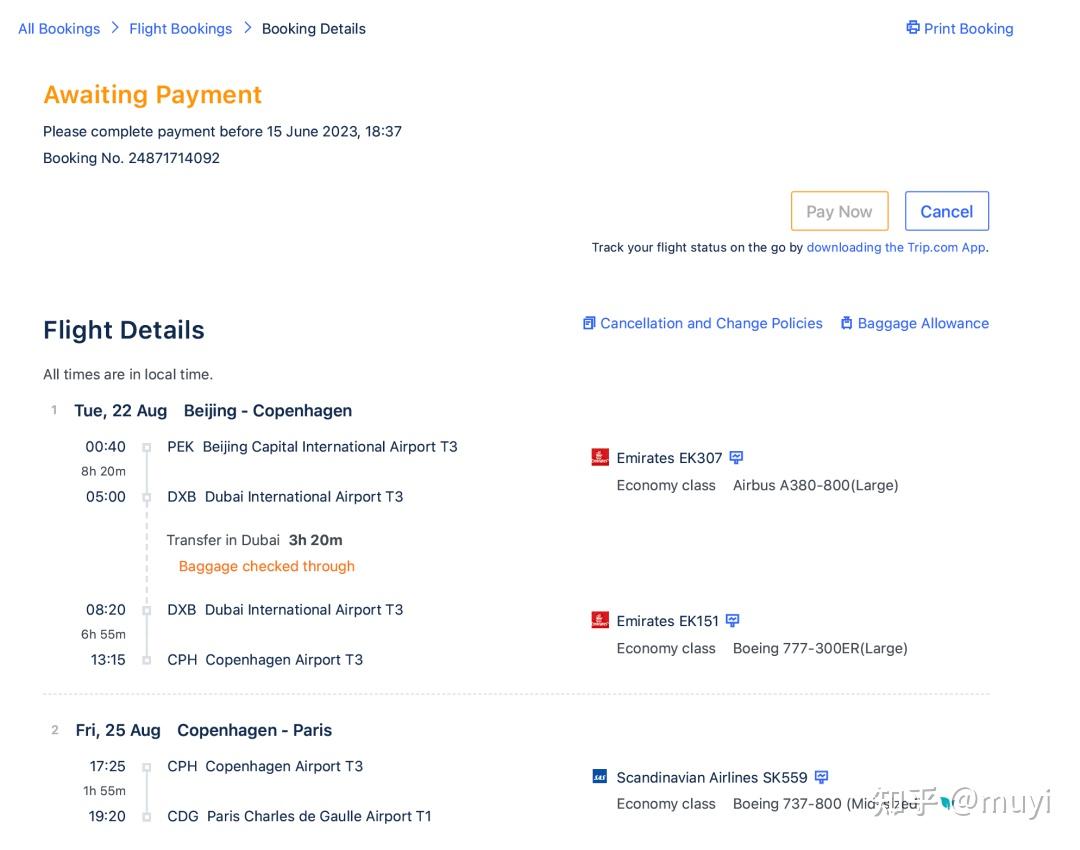The image size is (1080, 850).
Task: Go to All Bookings breadcrumb
Action: [59, 29]
